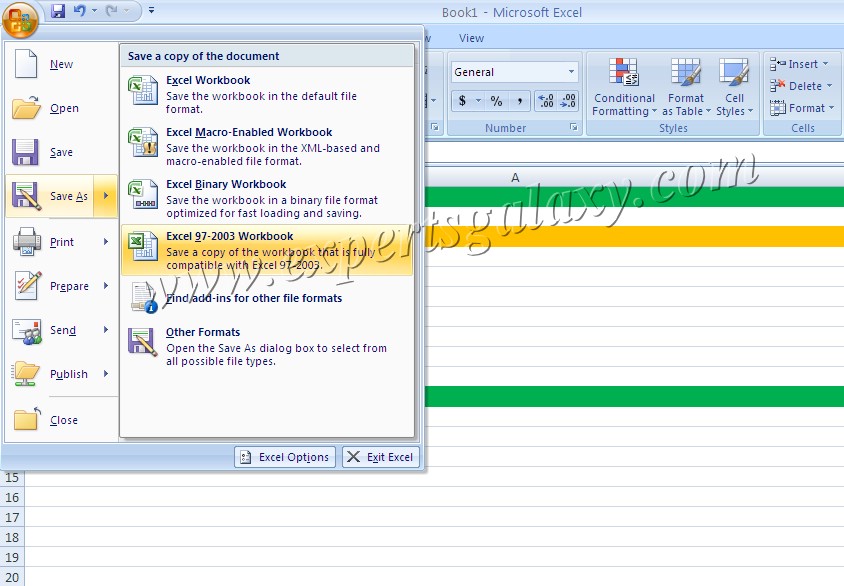Open the Office button menu

pyautogui.click(x=20, y=17)
